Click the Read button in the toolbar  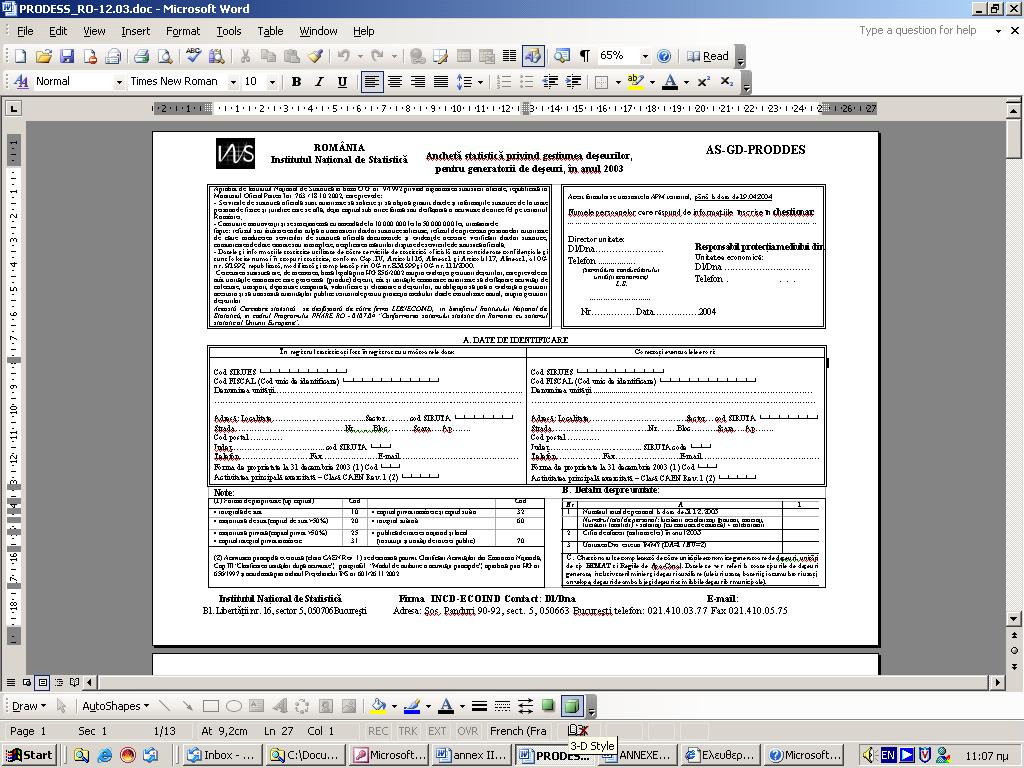708,56
